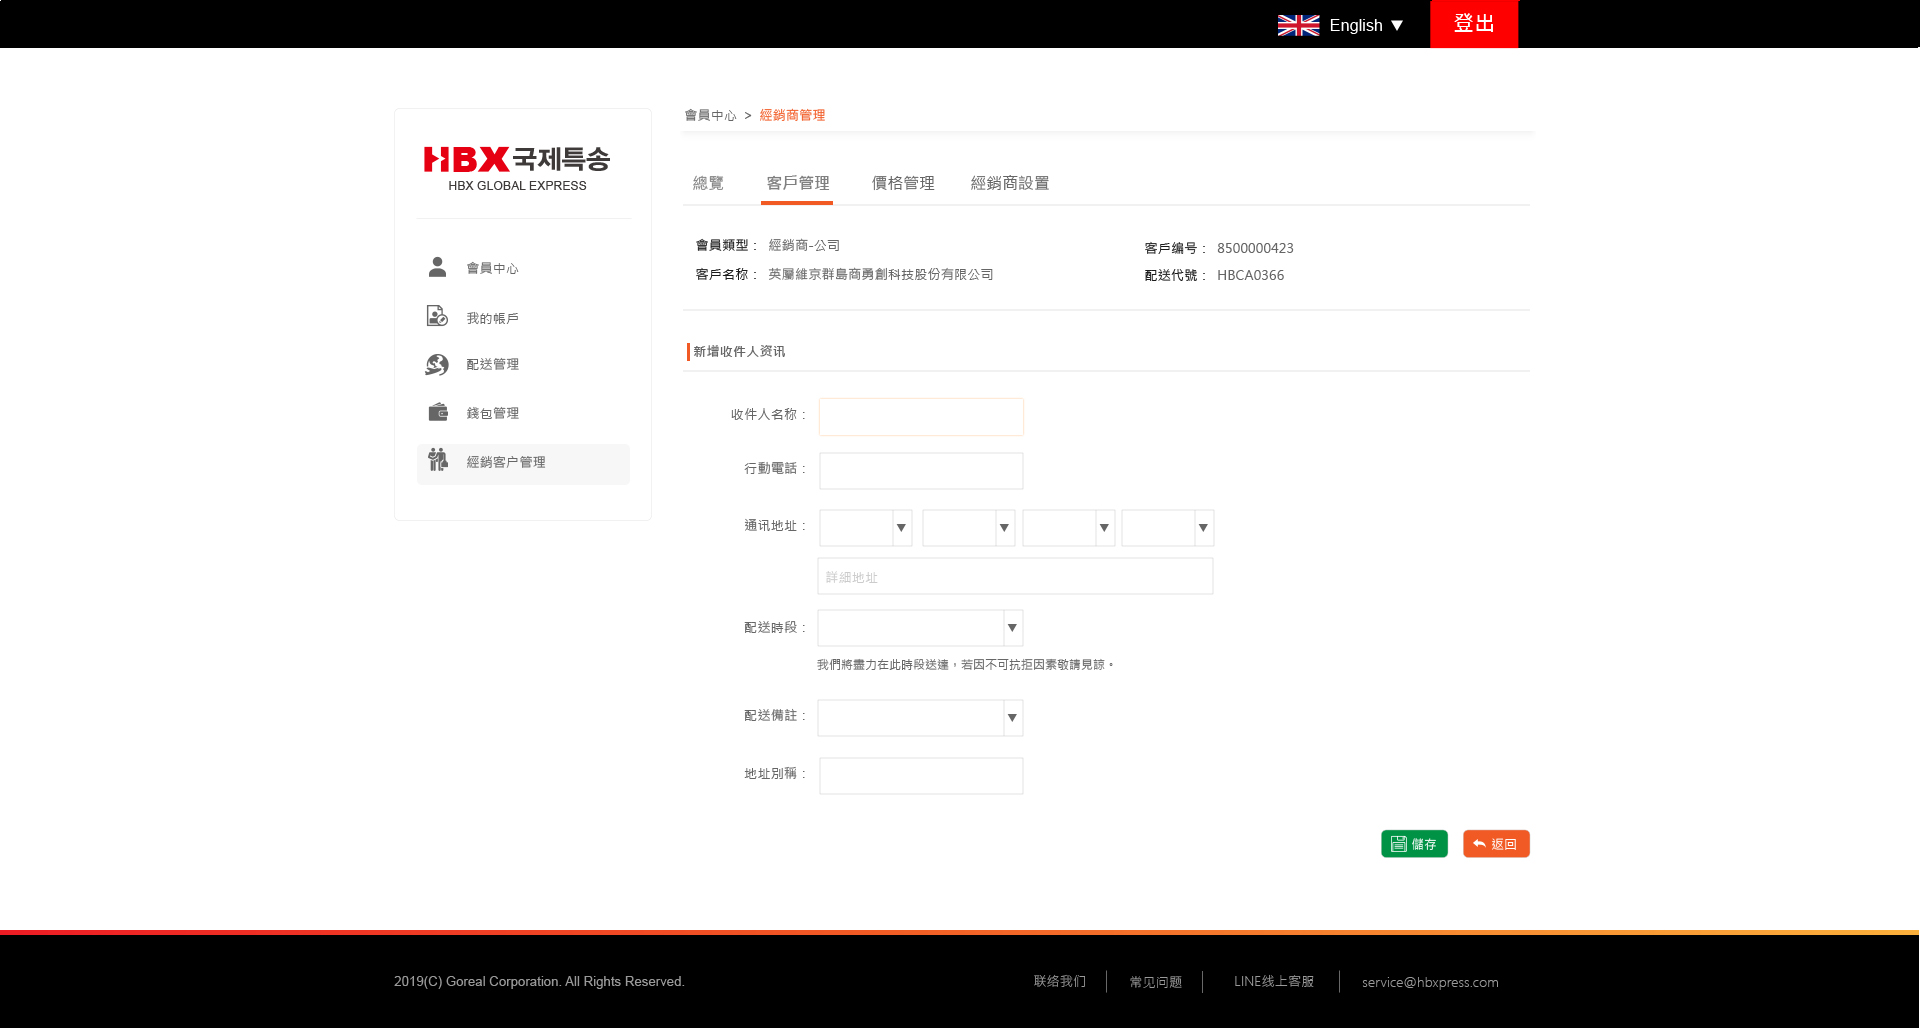
Task: Click the 錢包管理 wallet icon
Action: 437,412
